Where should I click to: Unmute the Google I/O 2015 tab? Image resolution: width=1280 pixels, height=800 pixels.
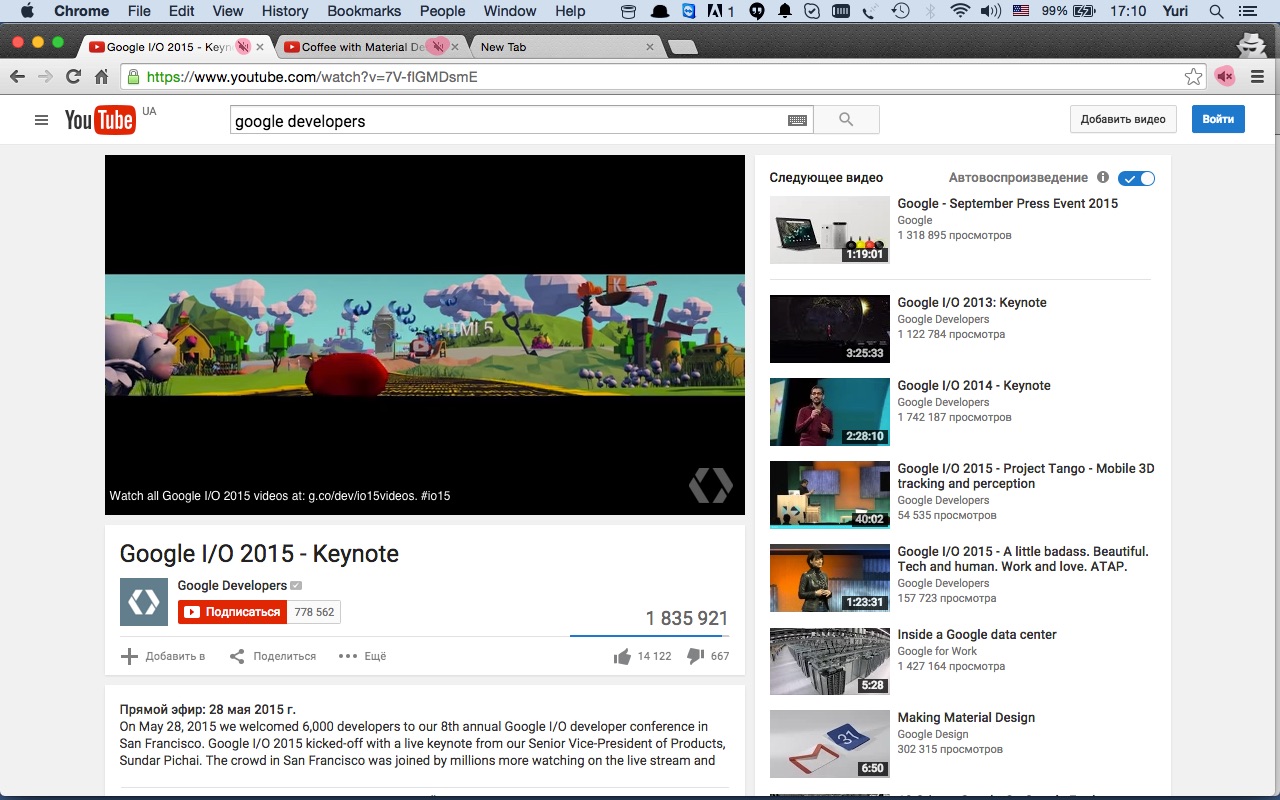click(x=243, y=47)
